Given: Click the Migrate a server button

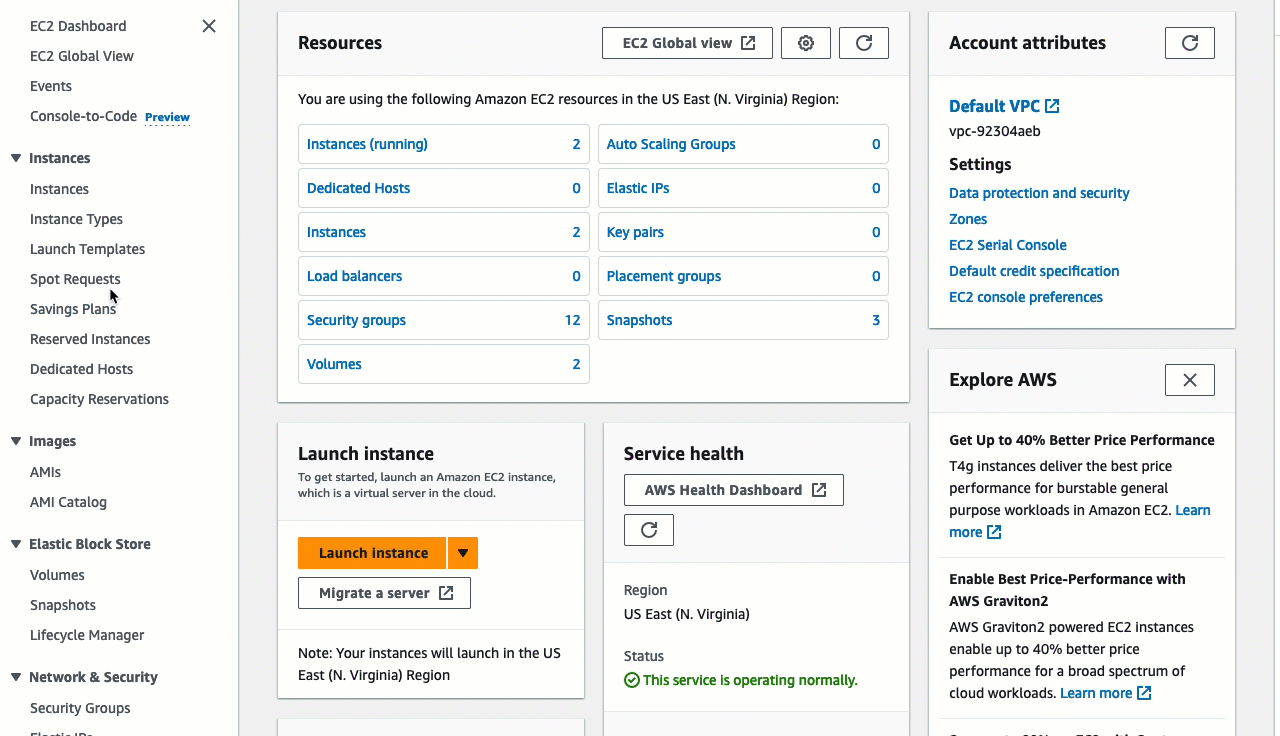Looking at the screenshot, I should pyautogui.click(x=384, y=593).
